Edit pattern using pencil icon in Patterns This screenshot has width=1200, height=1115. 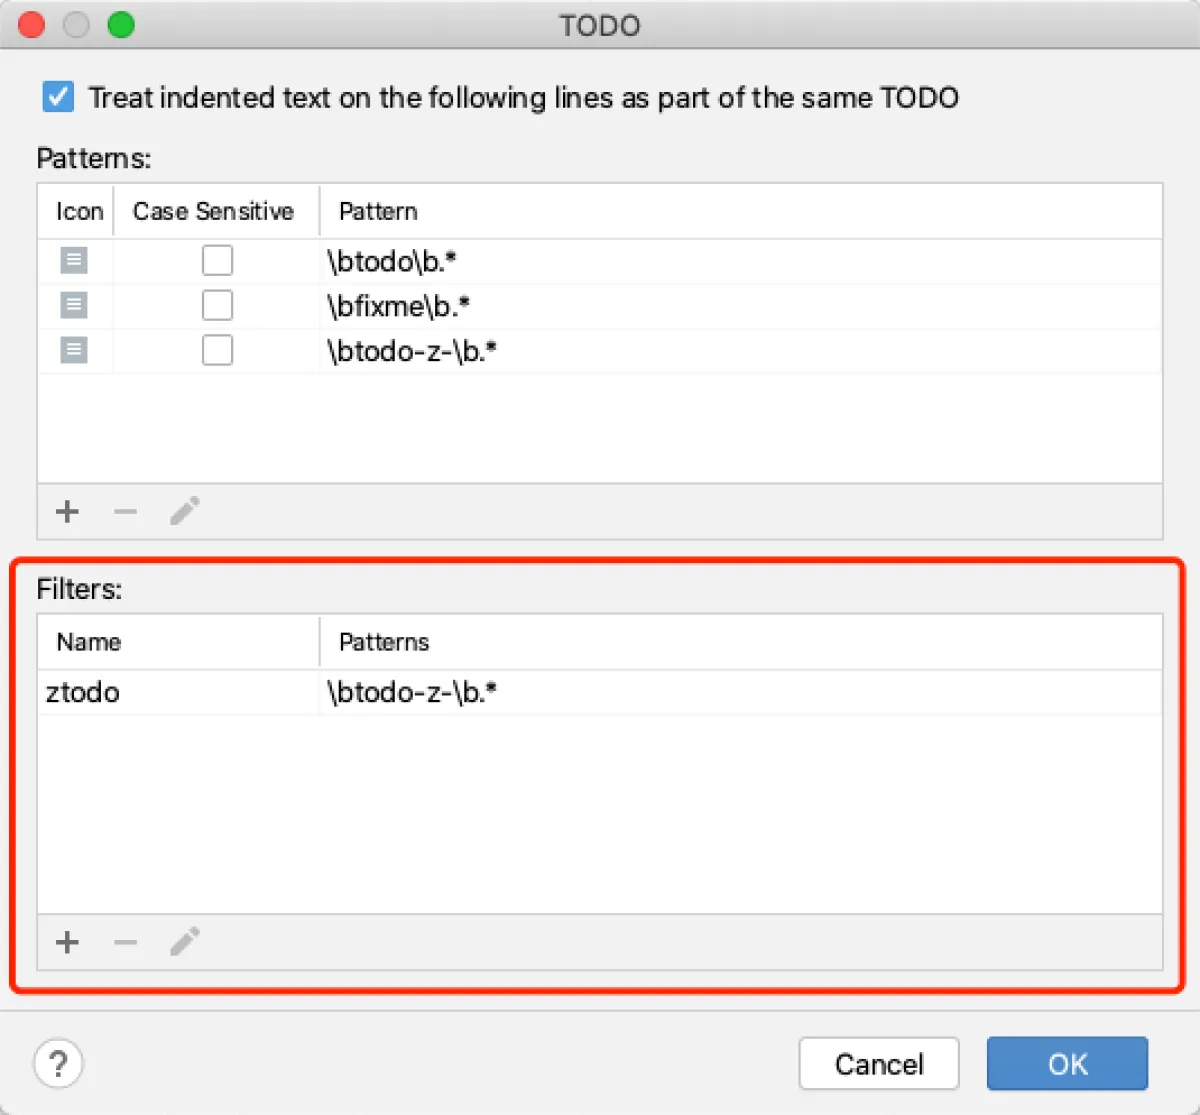click(x=185, y=511)
